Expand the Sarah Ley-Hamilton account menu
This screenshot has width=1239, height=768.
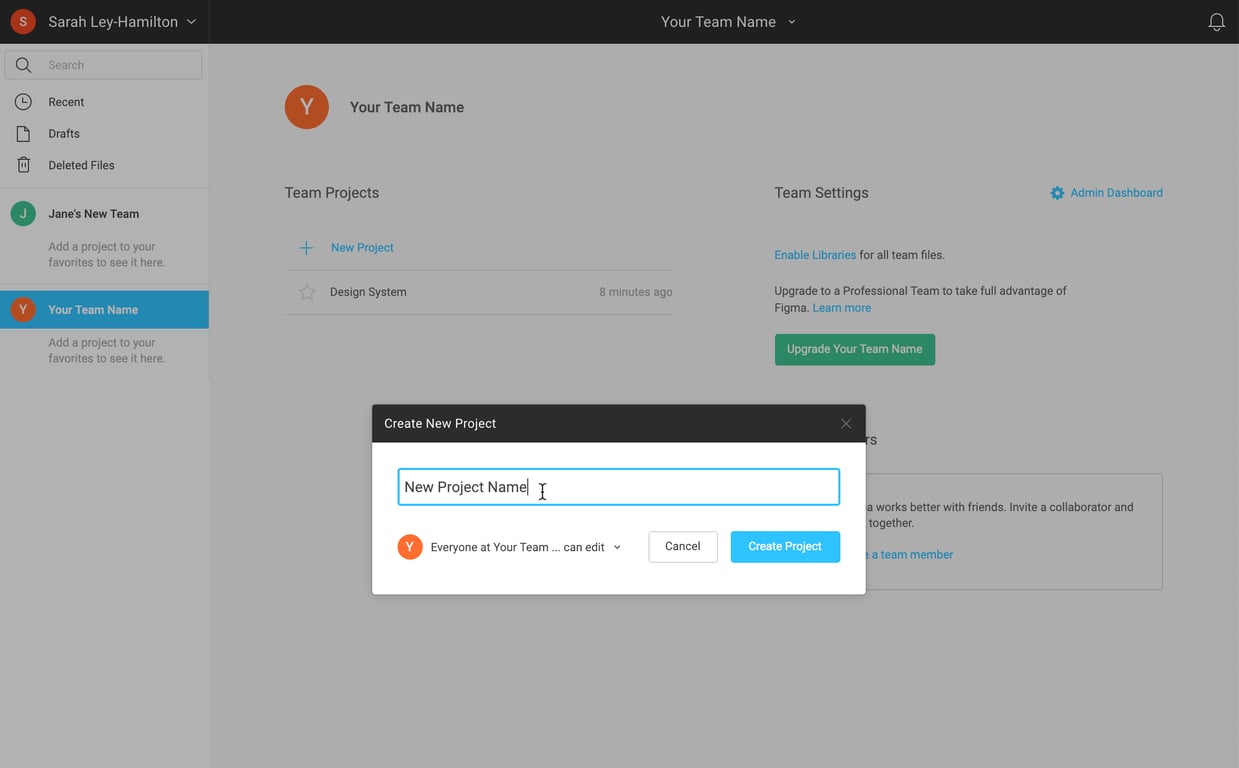click(191, 22)
